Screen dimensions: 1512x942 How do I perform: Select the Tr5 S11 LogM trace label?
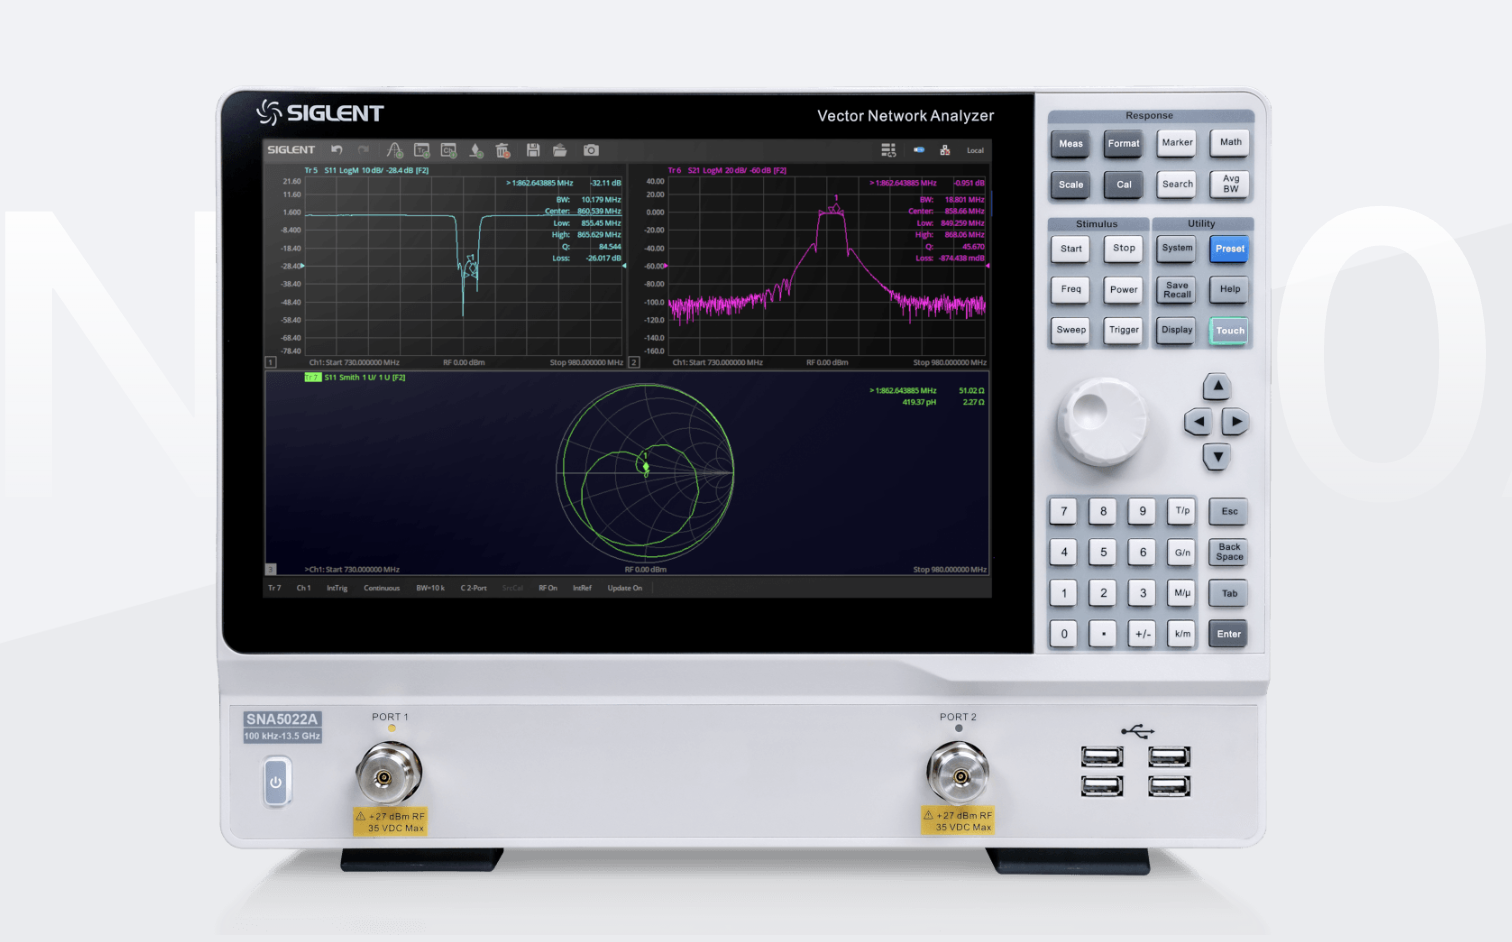(x=367, y=171)
